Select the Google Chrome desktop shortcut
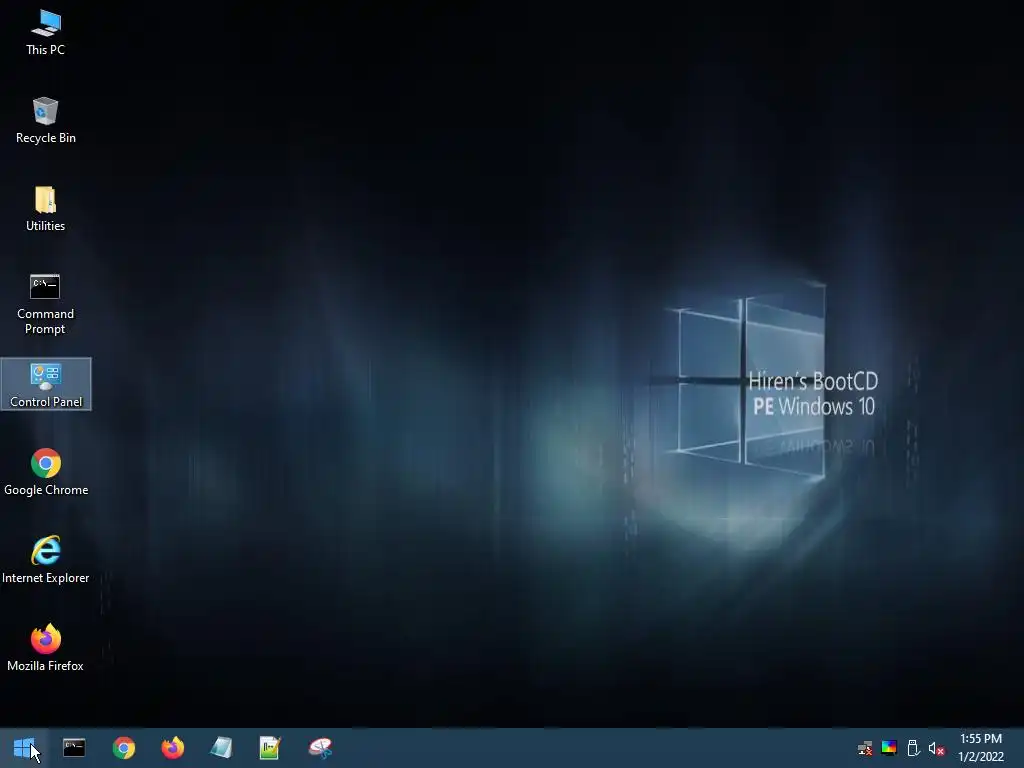The image size is (1024, 768). [46, 472]
